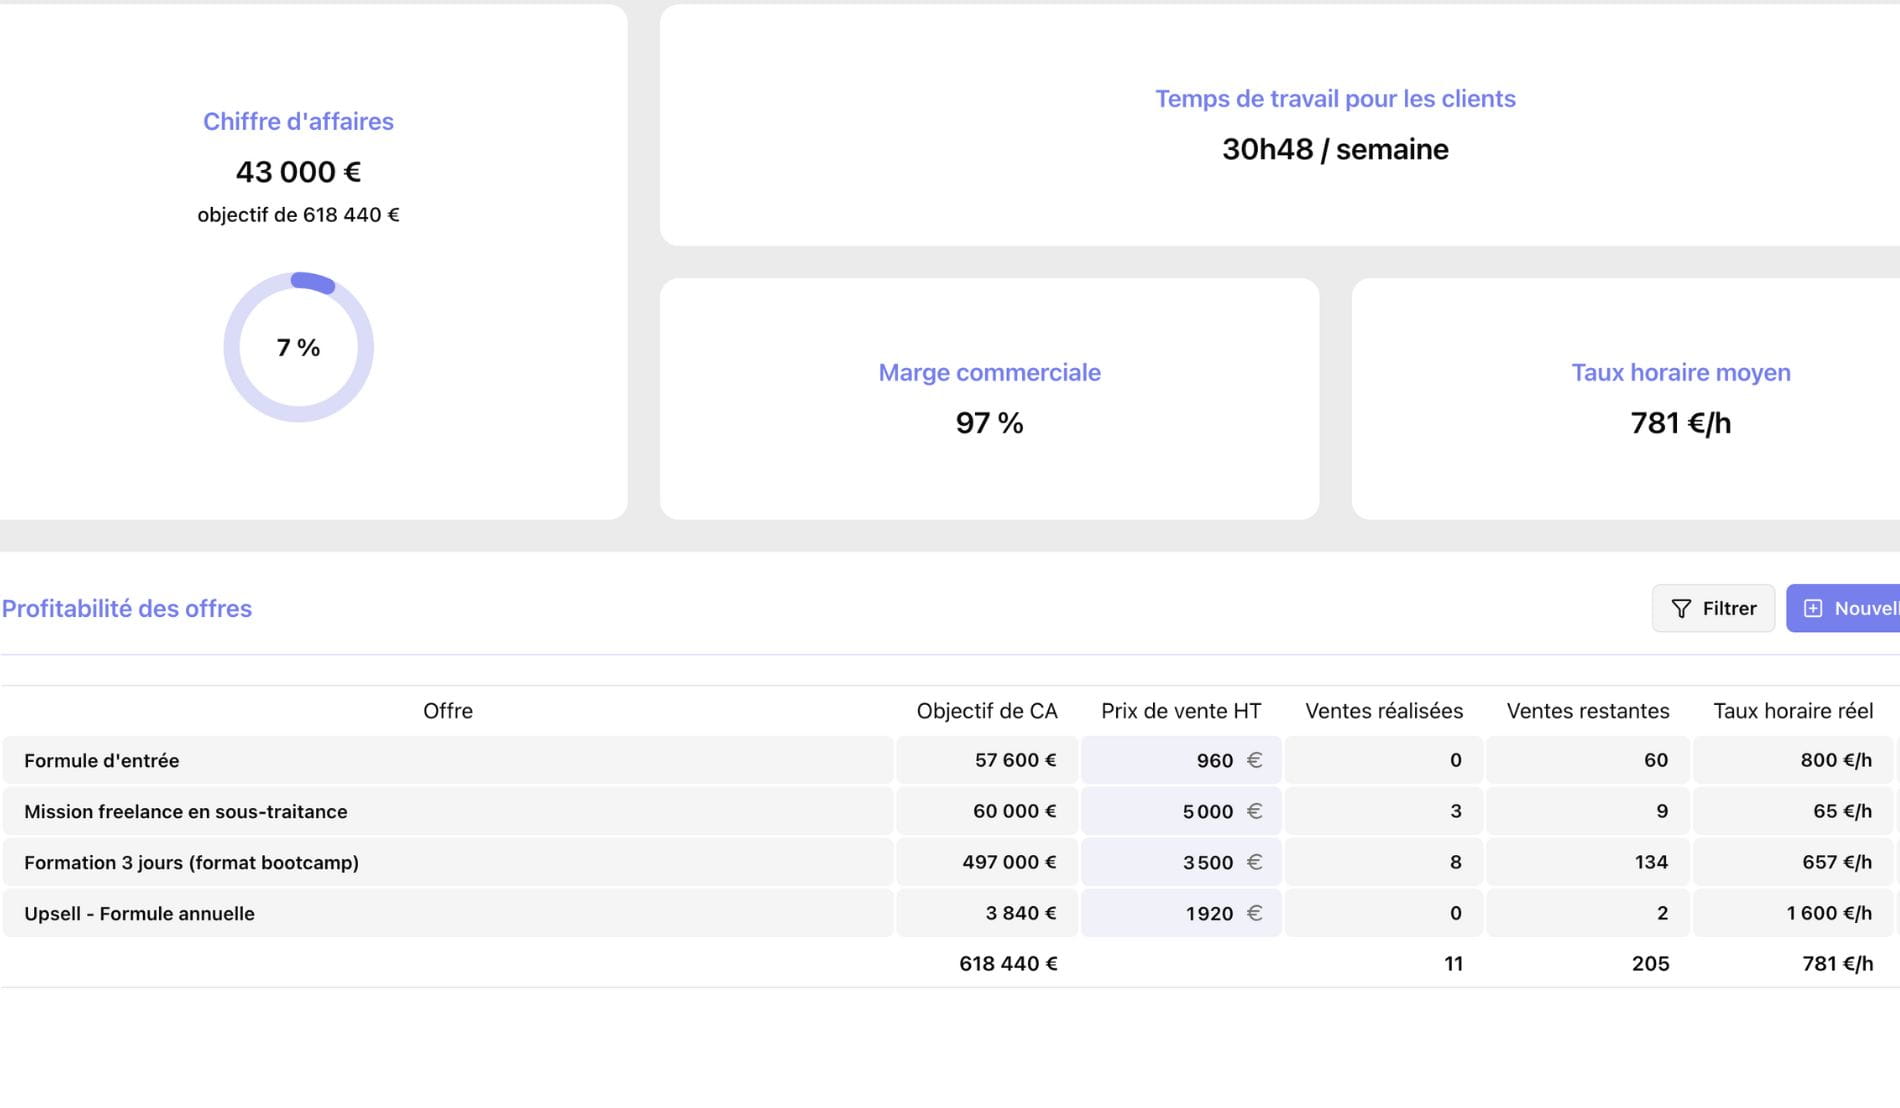Select Mission freelance en sous-traitance row
Screen dimensions: 1900x1108
447,811
